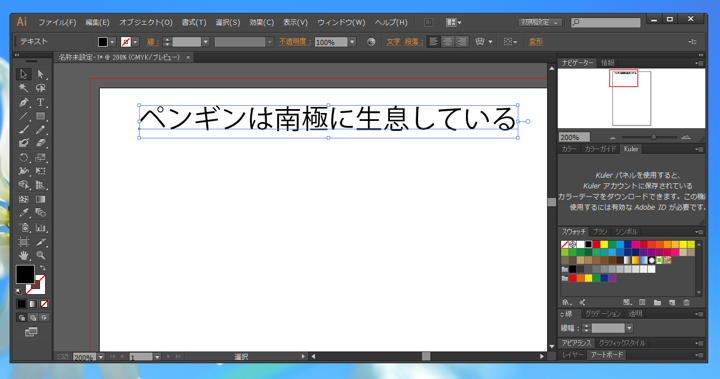Select the Zoom magnifier tool
The height and width of the screenshot is (379, 720).
point(40,255)
